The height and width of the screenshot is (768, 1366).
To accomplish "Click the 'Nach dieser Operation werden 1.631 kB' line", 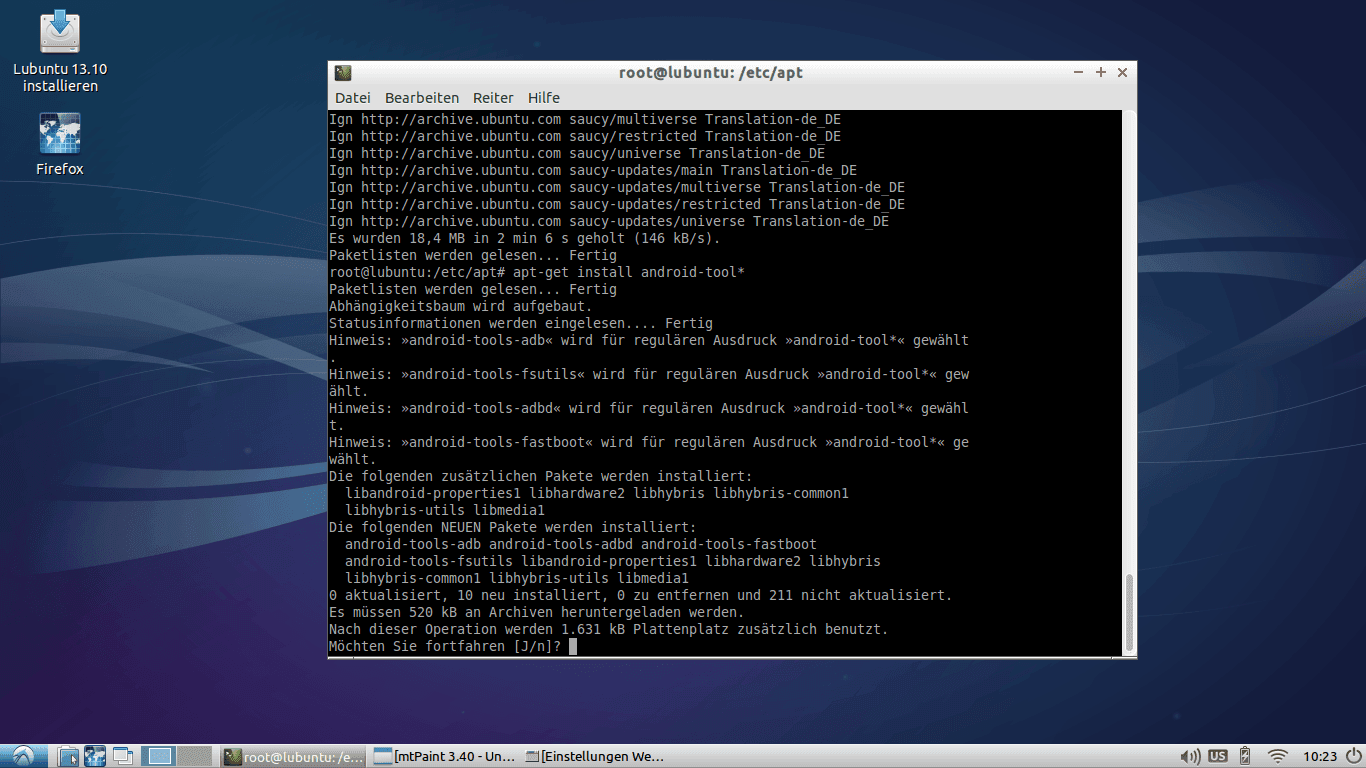I will click(x=609, y=629).
